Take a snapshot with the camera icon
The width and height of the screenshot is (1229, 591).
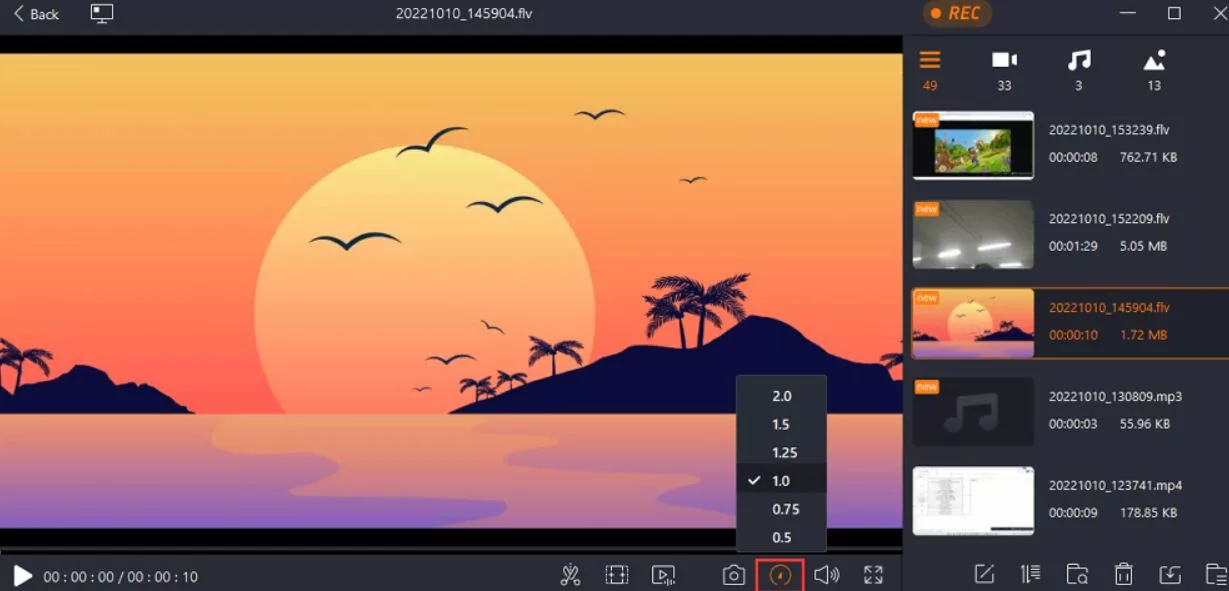click(x=734, y=575)
